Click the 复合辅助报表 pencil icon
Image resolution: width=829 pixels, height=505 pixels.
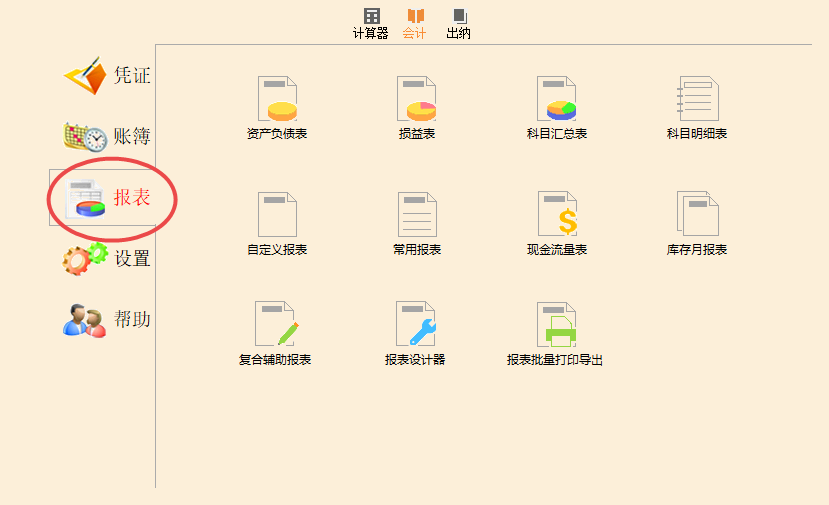276,324
